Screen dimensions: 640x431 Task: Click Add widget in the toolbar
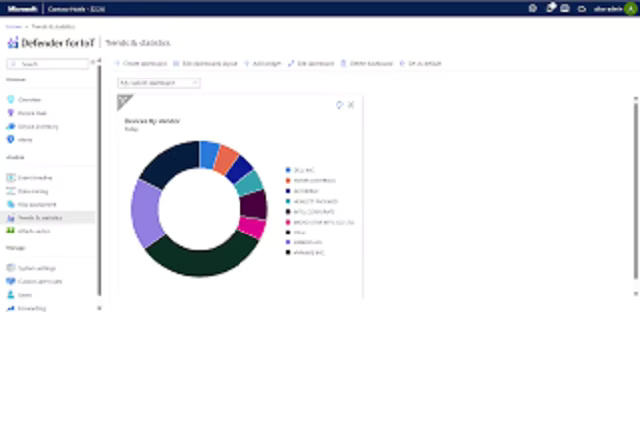coord(262,64)
